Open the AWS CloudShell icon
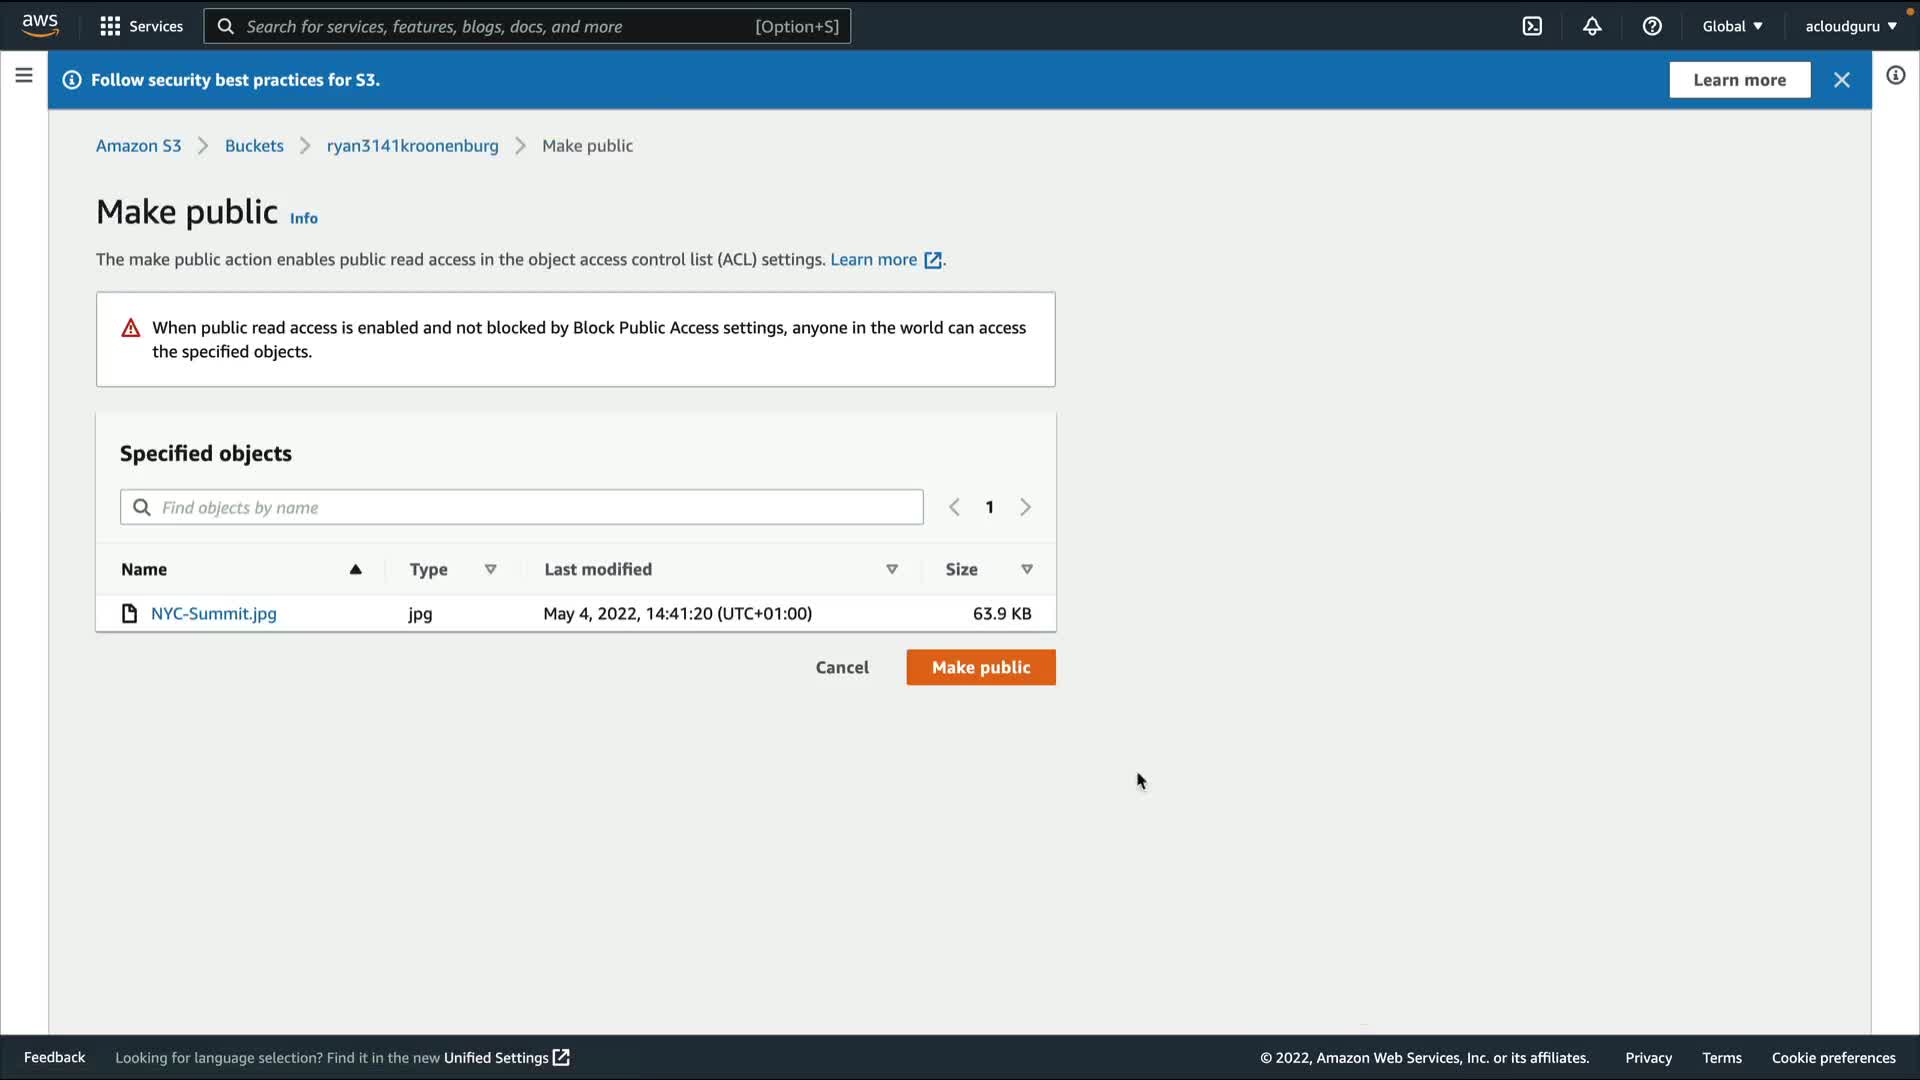1920x1080 pixels. coord(1532,26)
